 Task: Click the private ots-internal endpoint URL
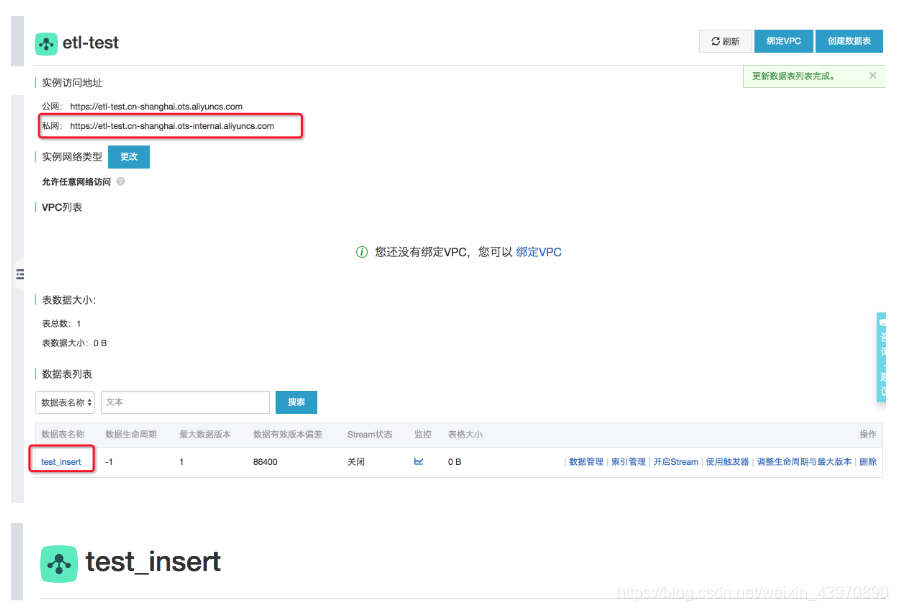(172, 126)
